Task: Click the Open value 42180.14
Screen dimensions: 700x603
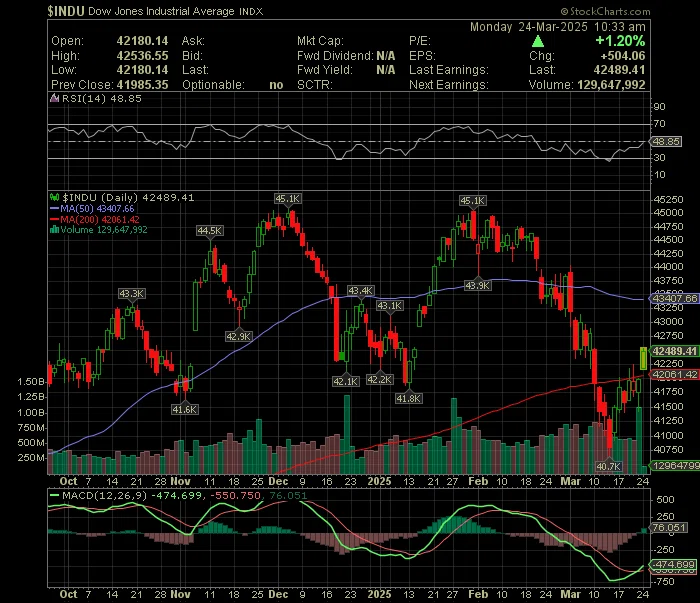Action: (x=142, y=41)
